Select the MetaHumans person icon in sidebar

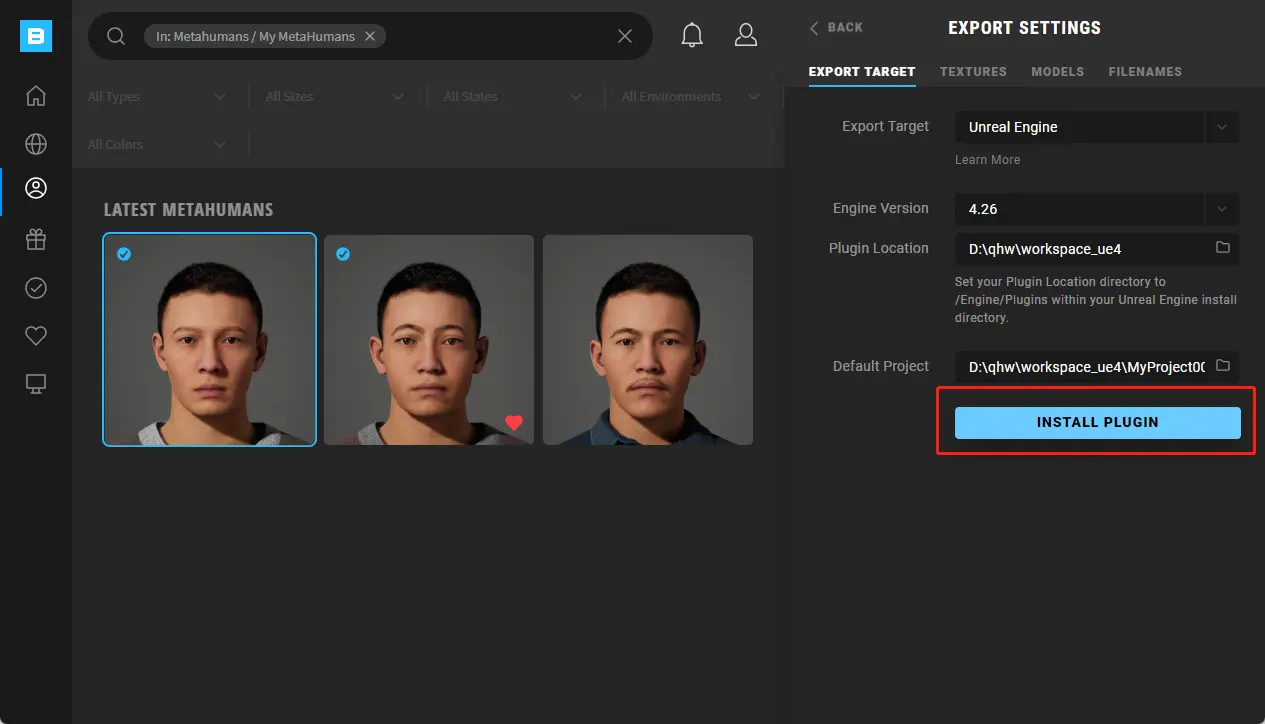36,187
